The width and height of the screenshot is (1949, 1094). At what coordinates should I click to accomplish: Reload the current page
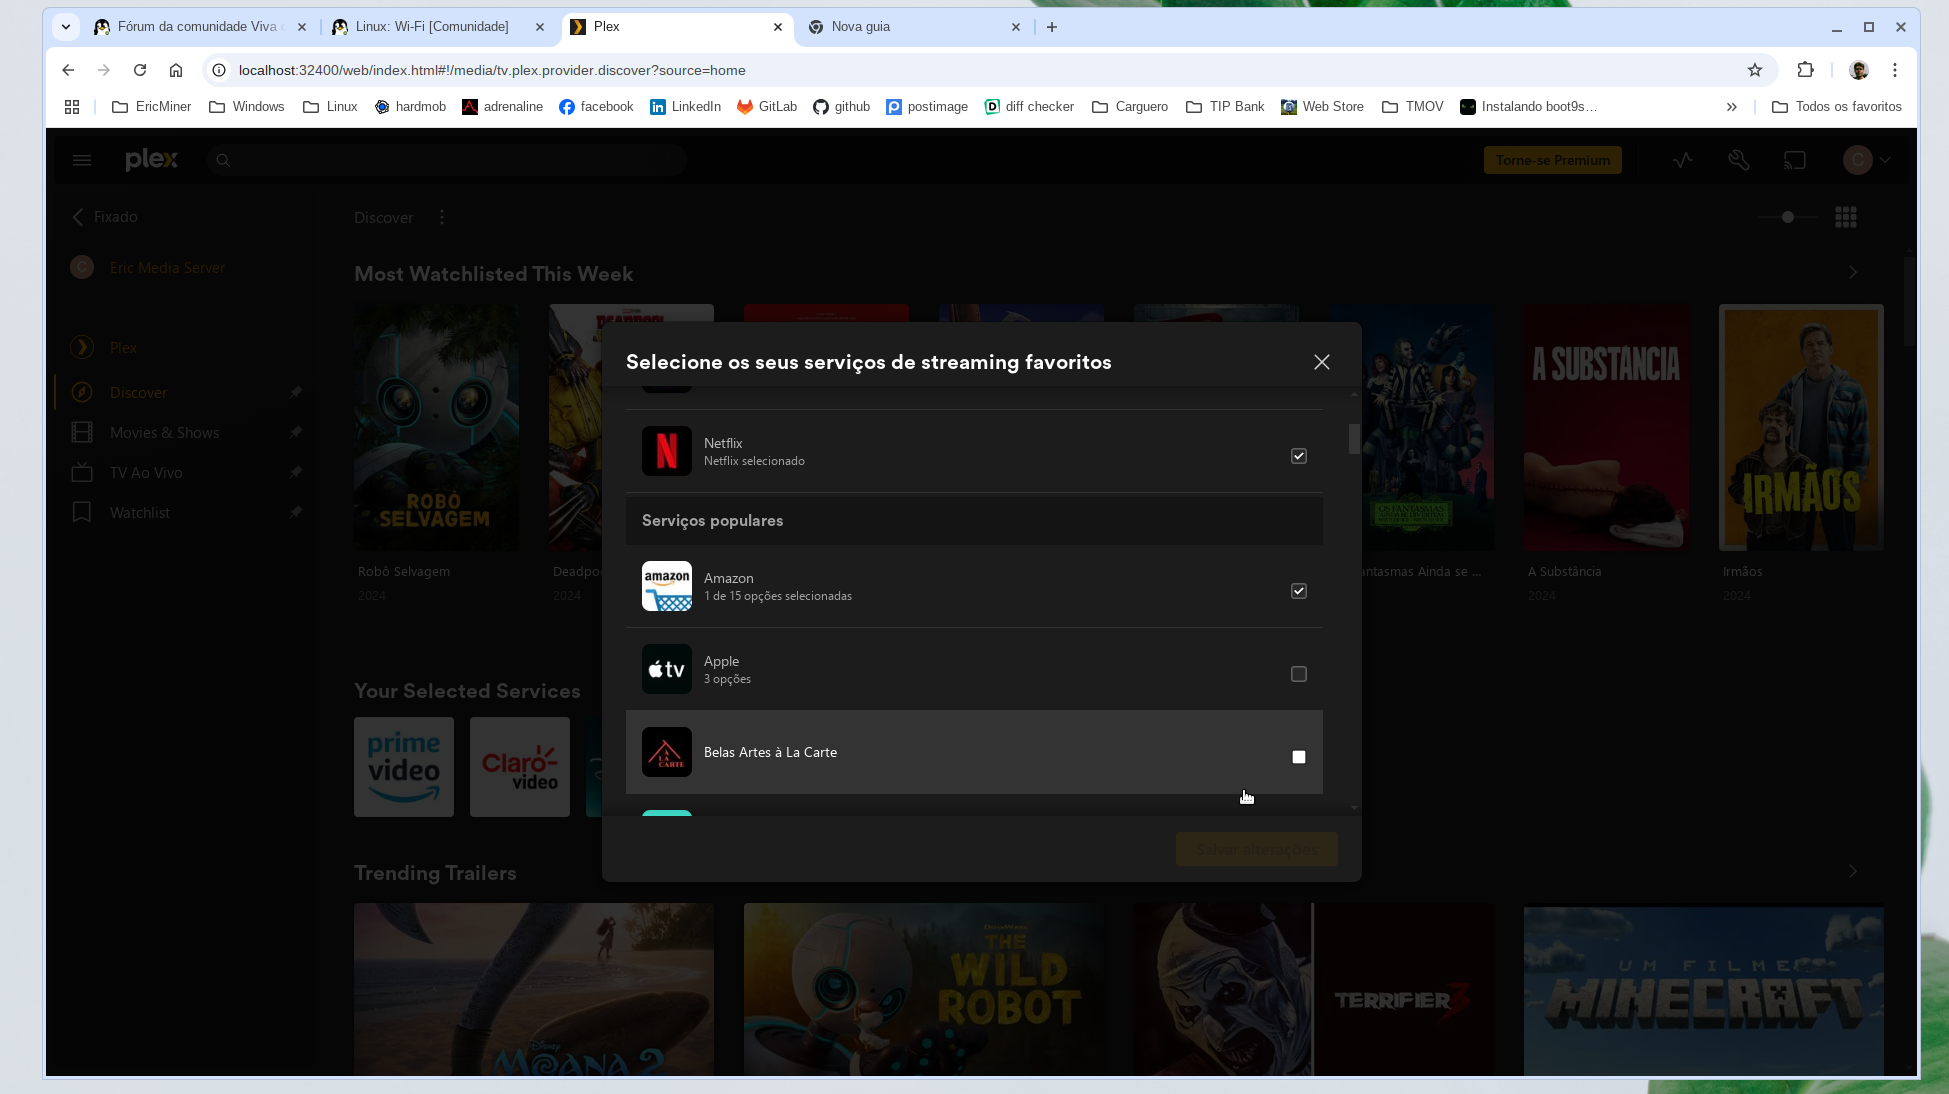(x=140, y=70)
